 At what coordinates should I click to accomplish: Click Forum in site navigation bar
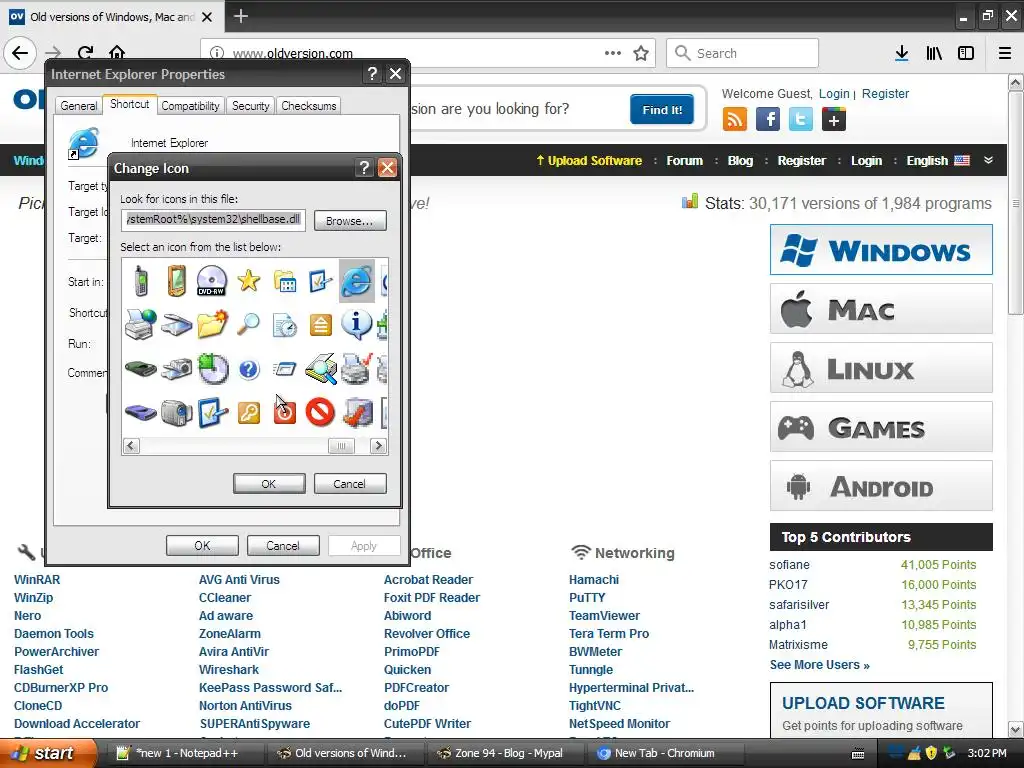(684, 161)
